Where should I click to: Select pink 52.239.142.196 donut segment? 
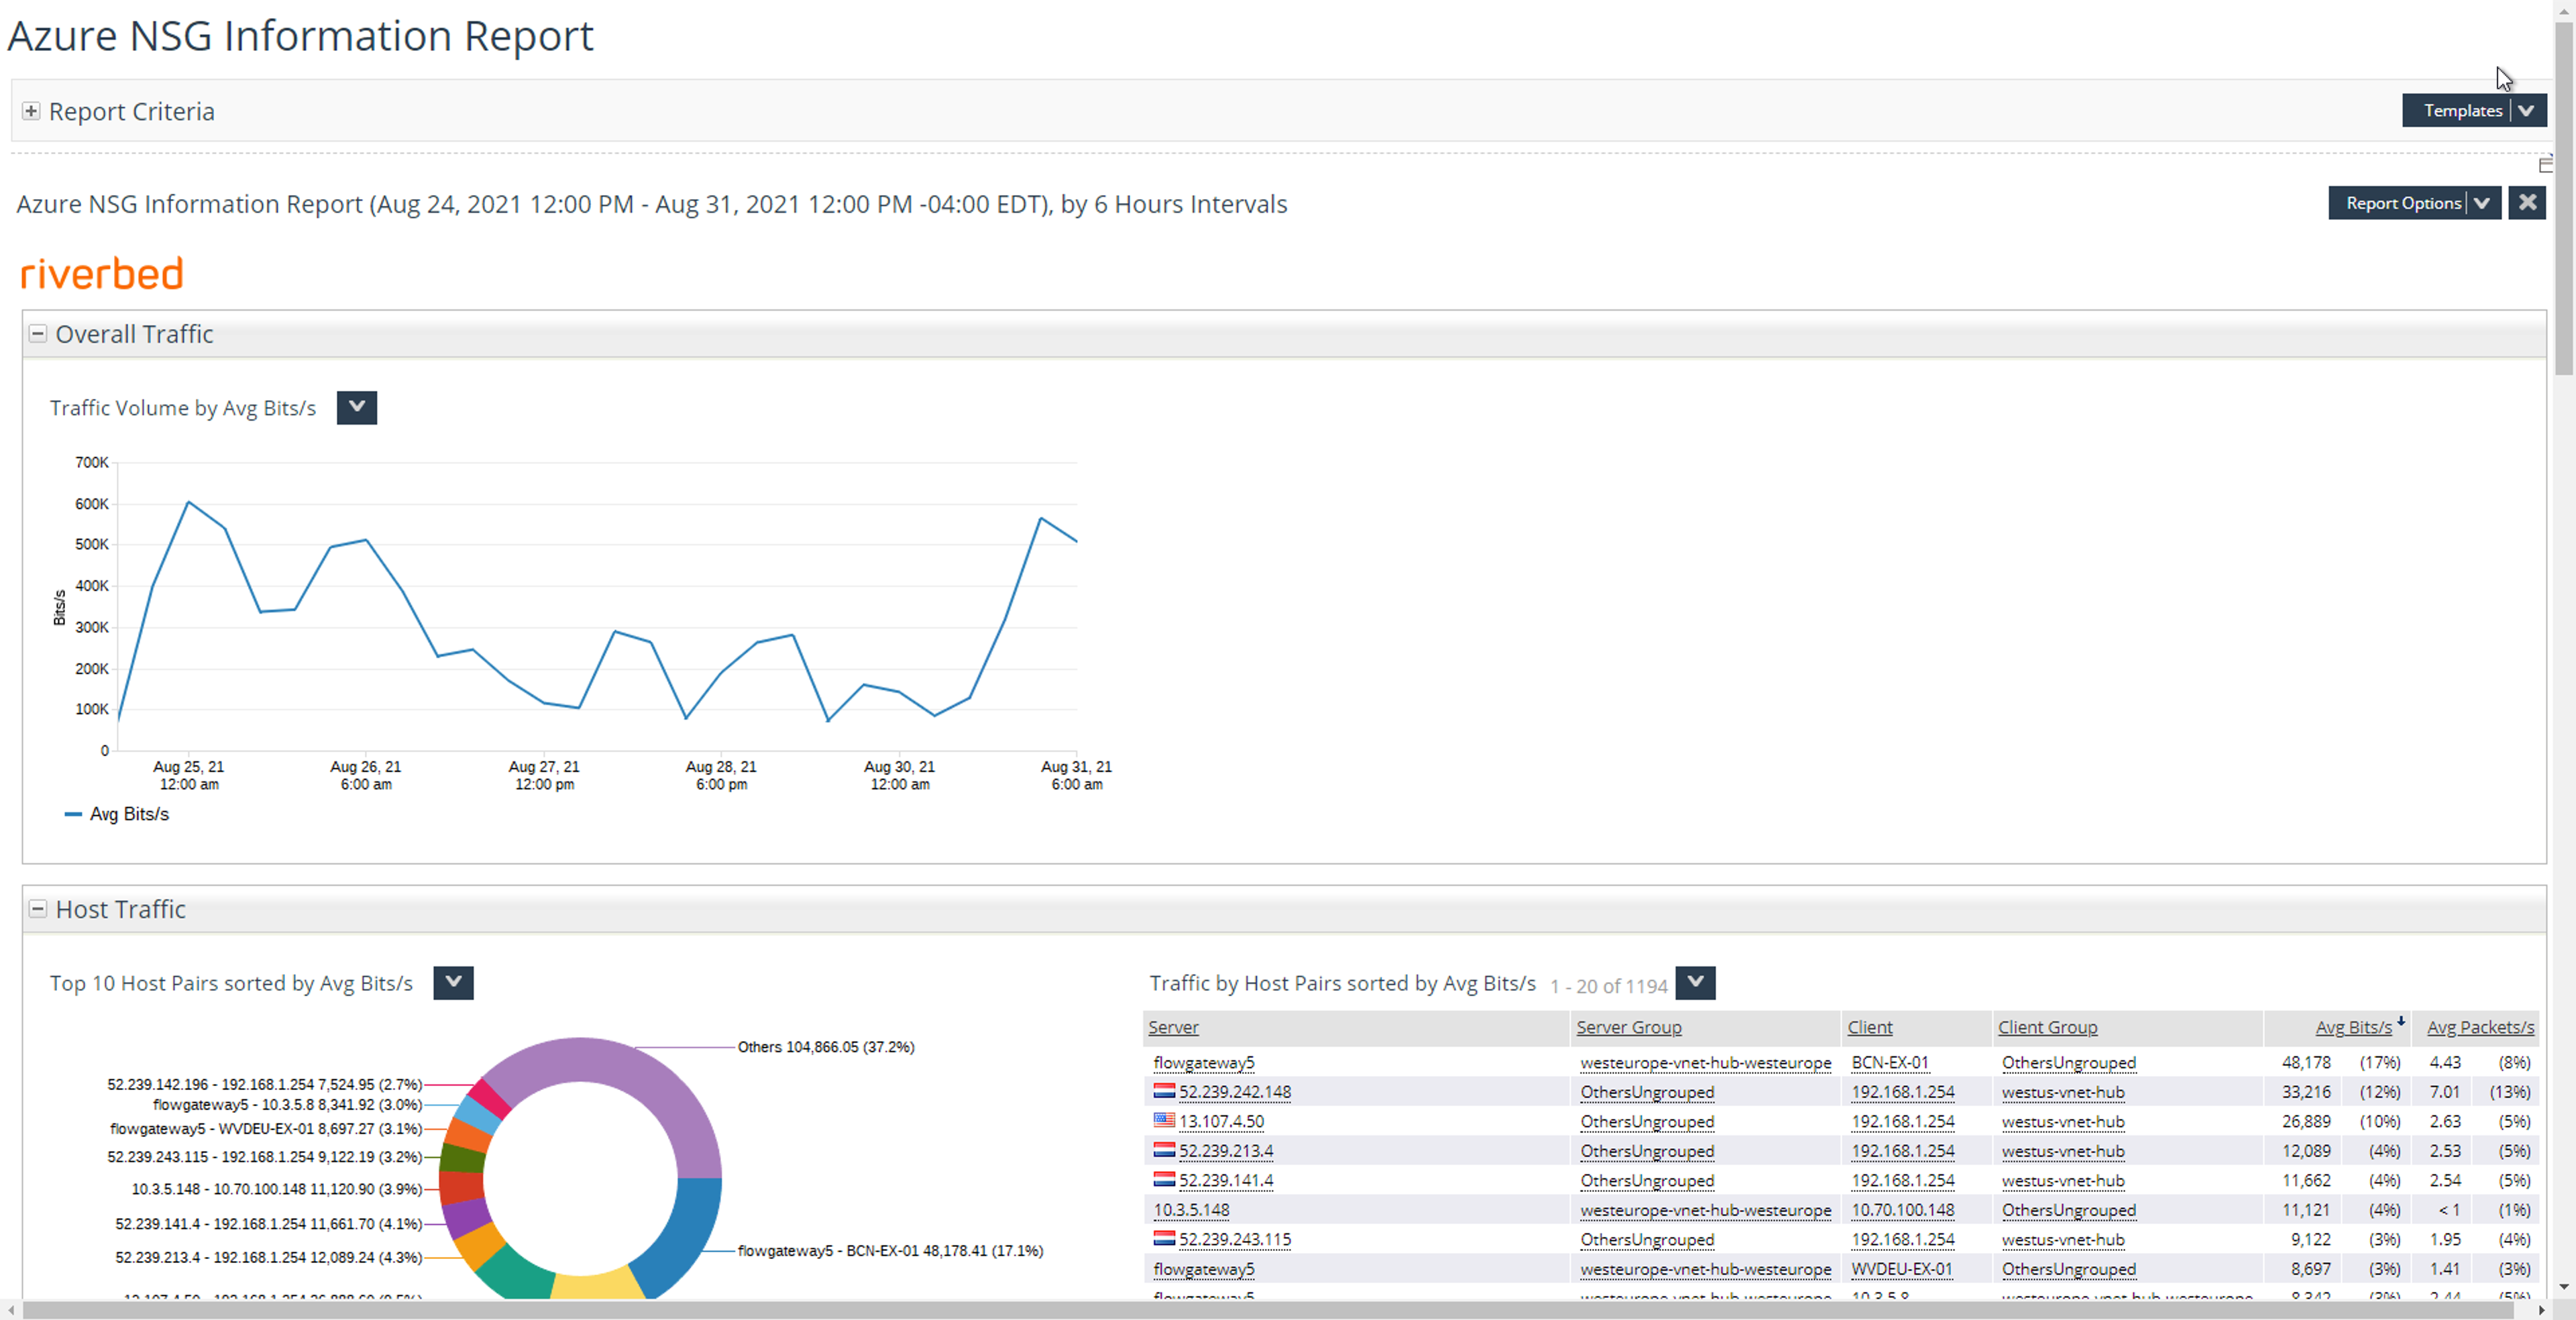(490, 1098)
